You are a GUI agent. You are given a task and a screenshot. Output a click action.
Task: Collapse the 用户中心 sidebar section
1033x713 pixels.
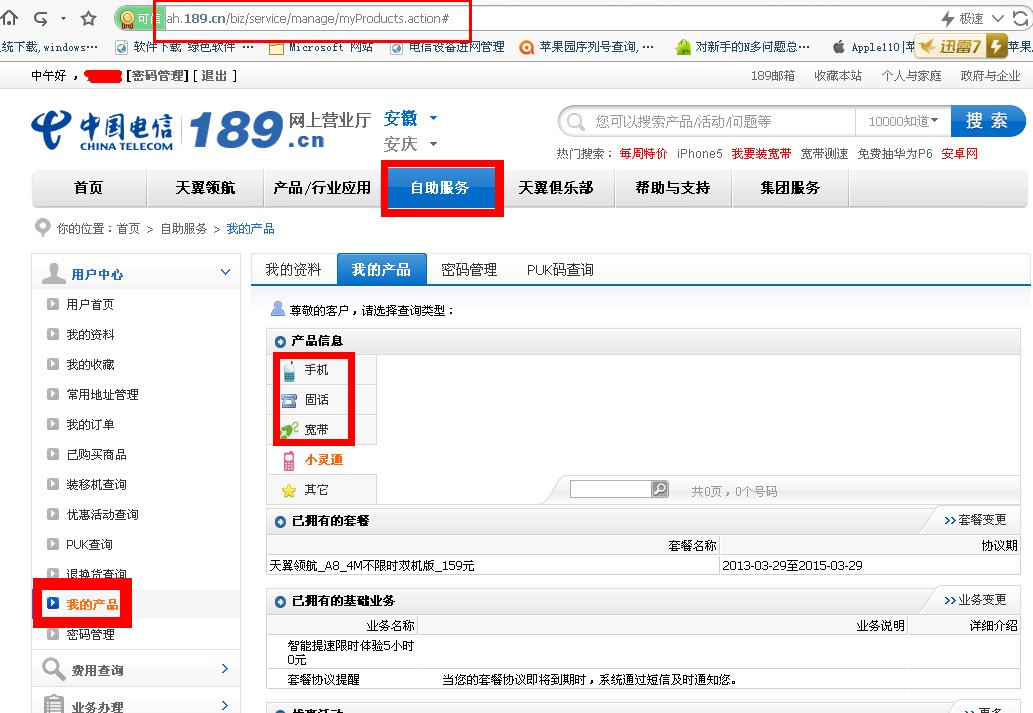(224, 272)
